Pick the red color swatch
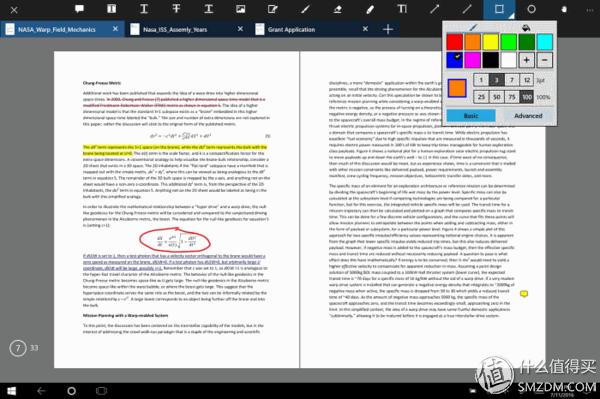600x399 pixels. pos(455,42)
